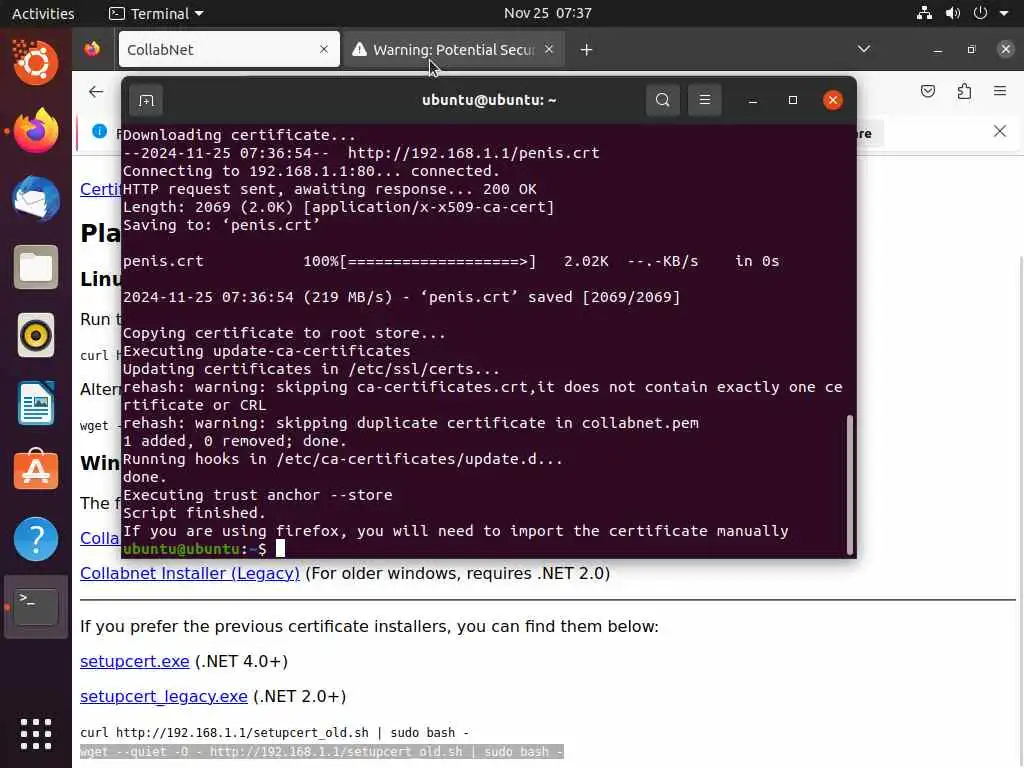
Task: Switch to Warning: Potential Security tab
Action: tap(452, 49)
